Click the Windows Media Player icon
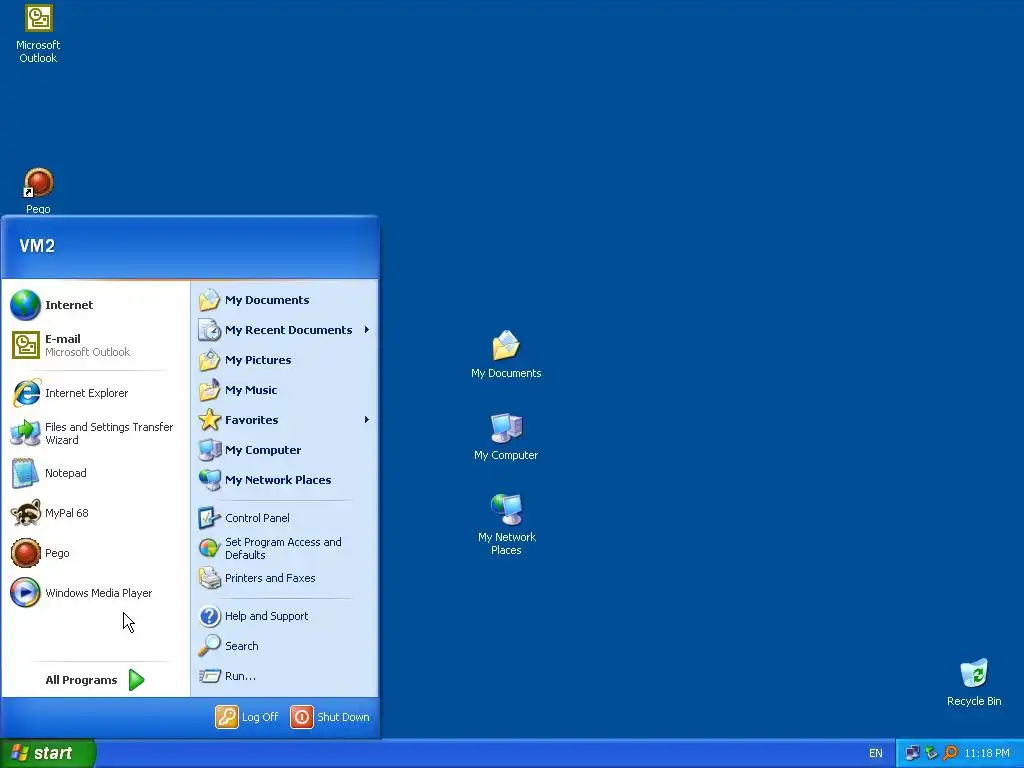The image size is (1024, 768). click(25, 593)
